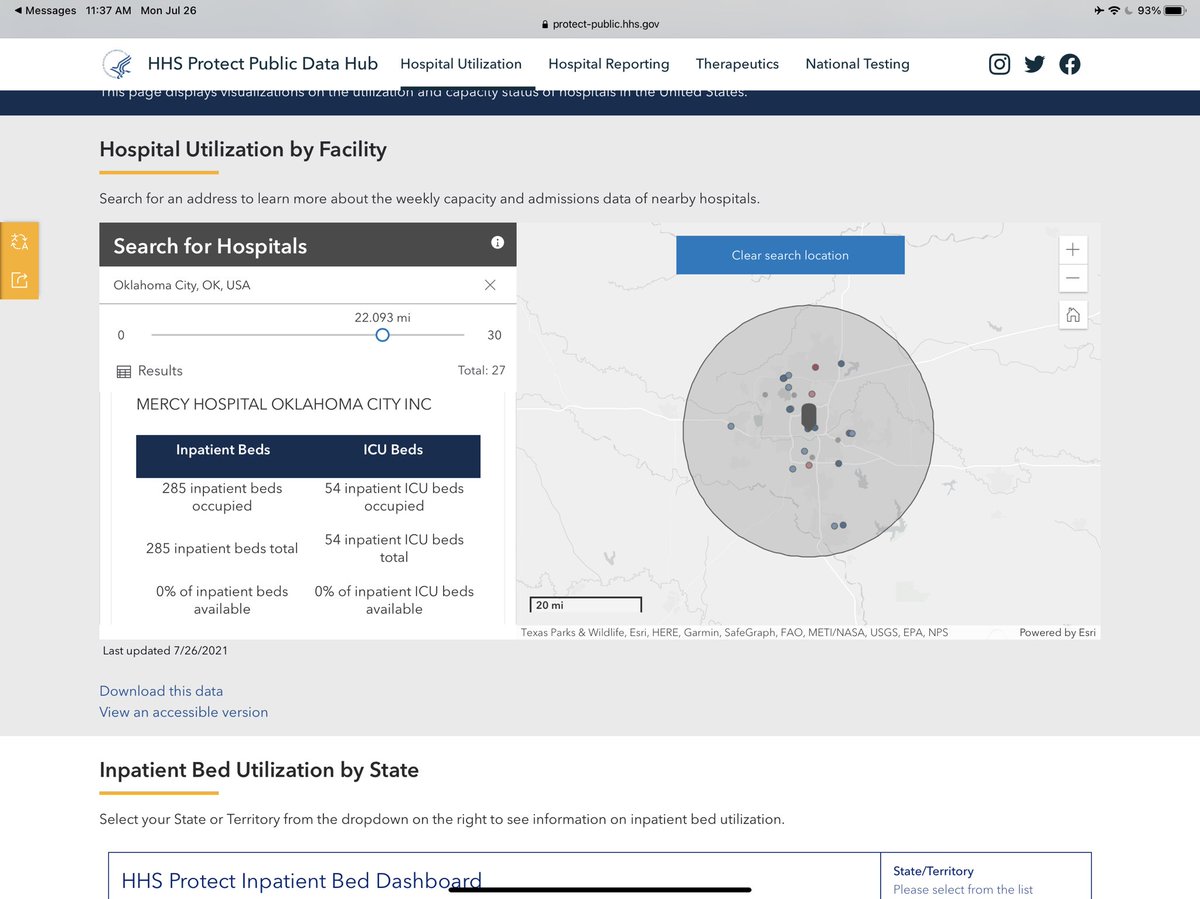The height and width of the screenshot is (899, 1200).
Task: Zoom in on the map
Action: click(1072, 249)
